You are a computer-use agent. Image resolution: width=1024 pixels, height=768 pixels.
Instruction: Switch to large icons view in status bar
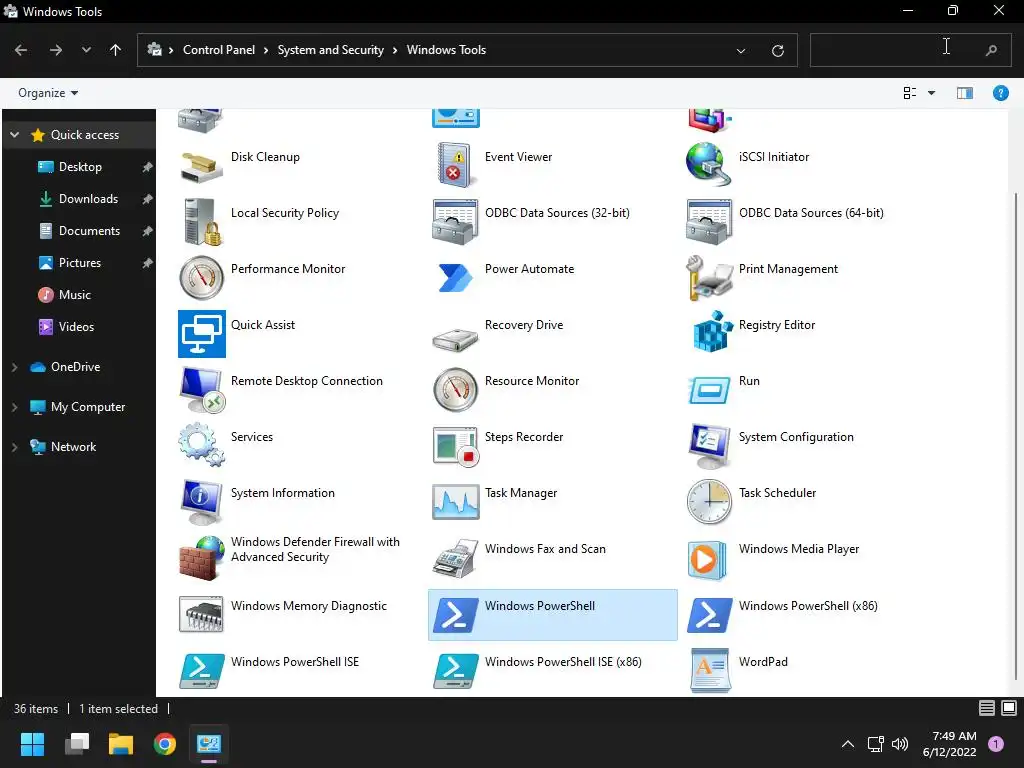[x=1009, y=708]
